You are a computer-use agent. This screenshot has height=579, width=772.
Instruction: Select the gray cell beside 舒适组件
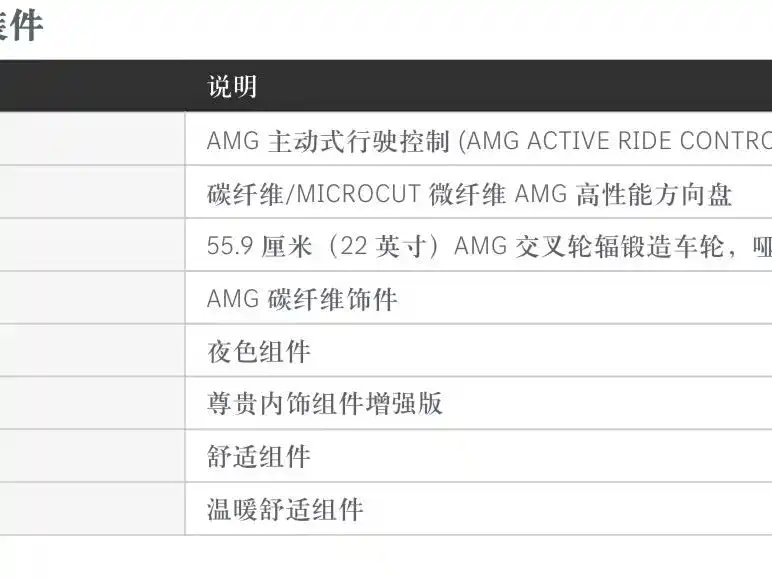point(93,456)
